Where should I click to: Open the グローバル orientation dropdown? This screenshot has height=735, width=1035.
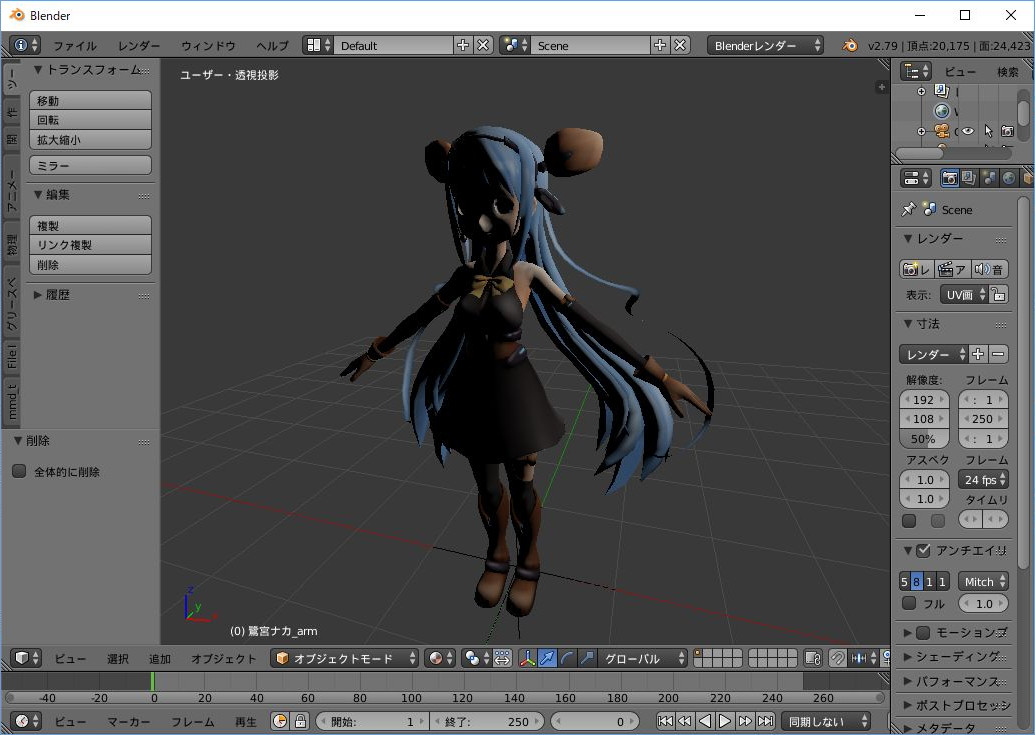click(642, 658)
